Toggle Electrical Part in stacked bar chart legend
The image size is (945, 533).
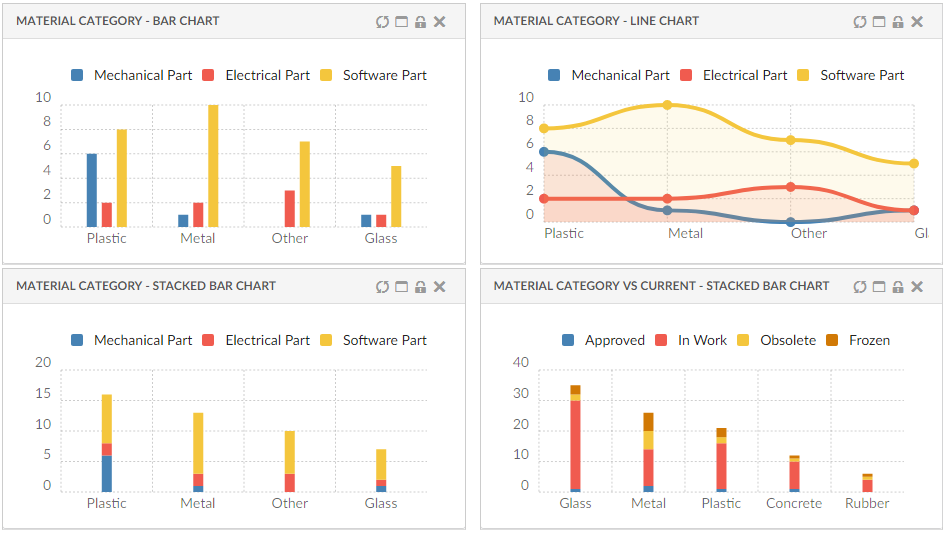pos(267,340)
